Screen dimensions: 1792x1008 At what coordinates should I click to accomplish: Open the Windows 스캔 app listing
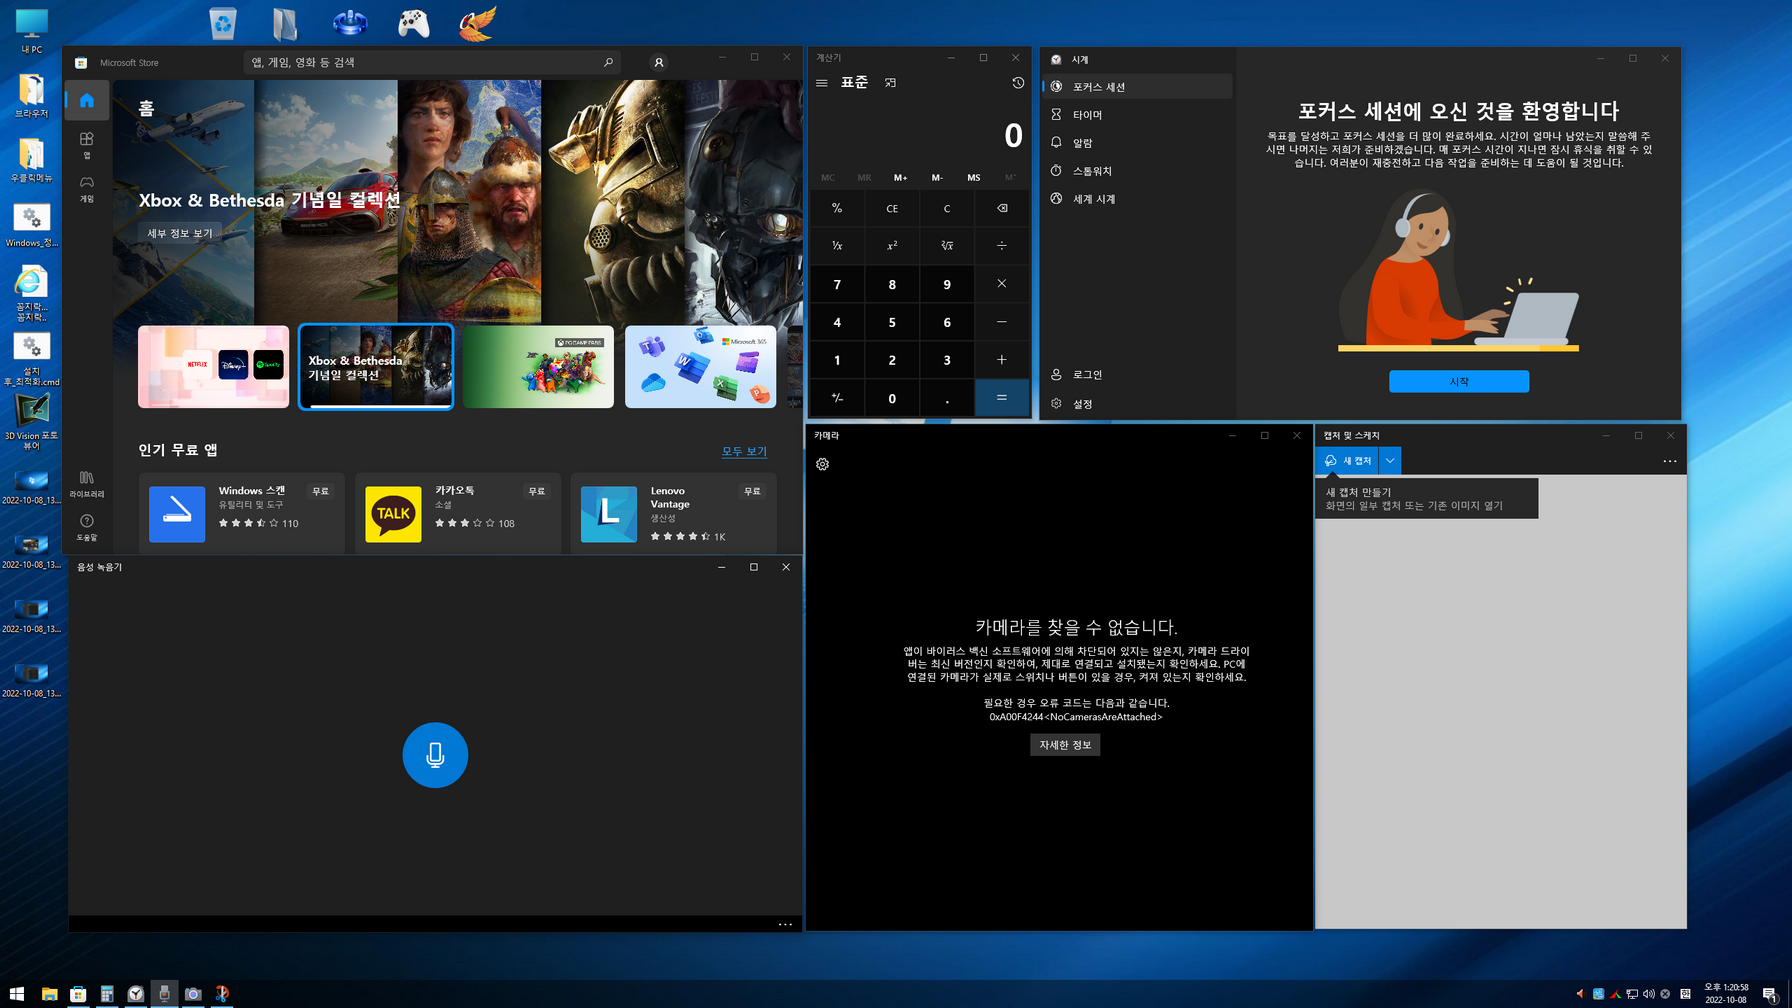click(242, 513)
